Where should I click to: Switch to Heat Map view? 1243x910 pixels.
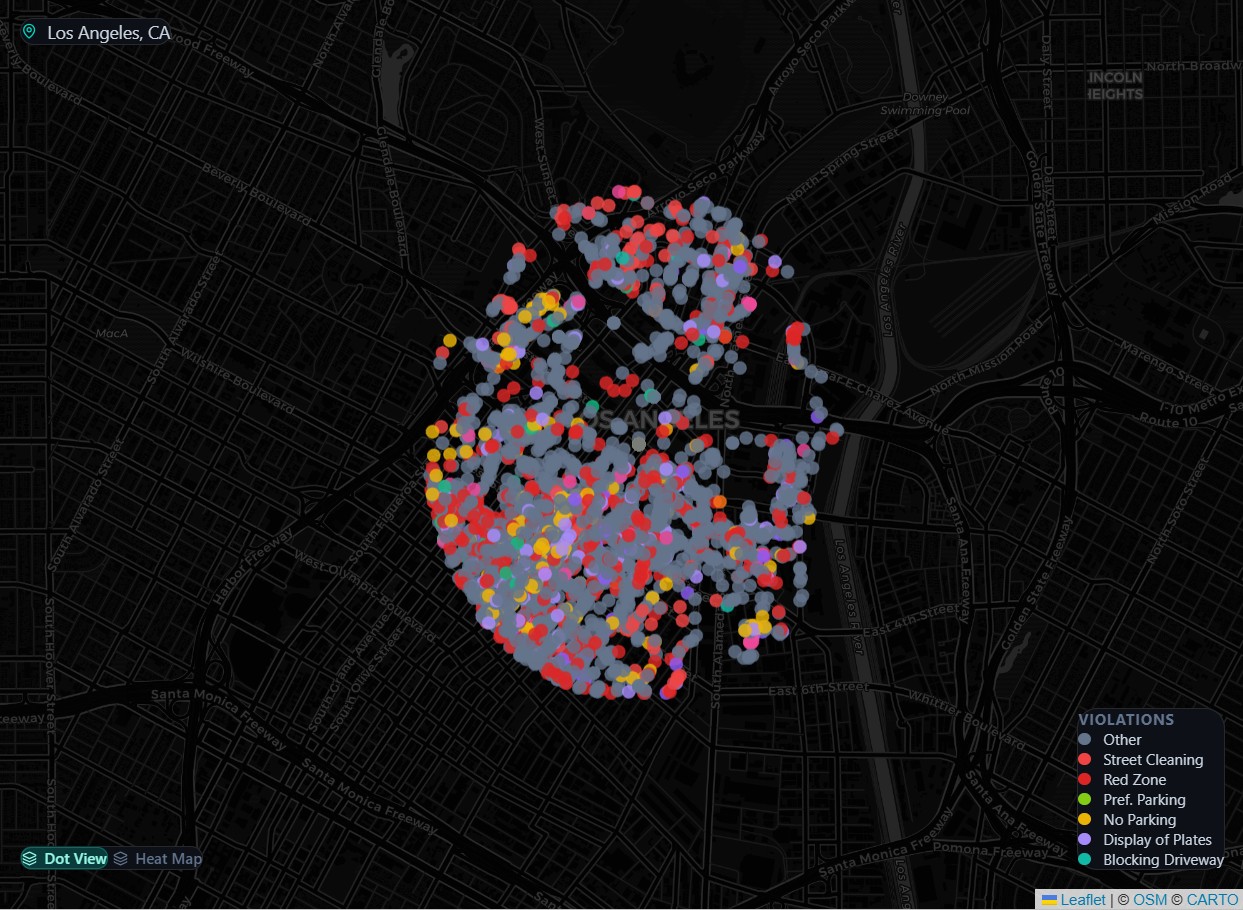tap(157, 858)
